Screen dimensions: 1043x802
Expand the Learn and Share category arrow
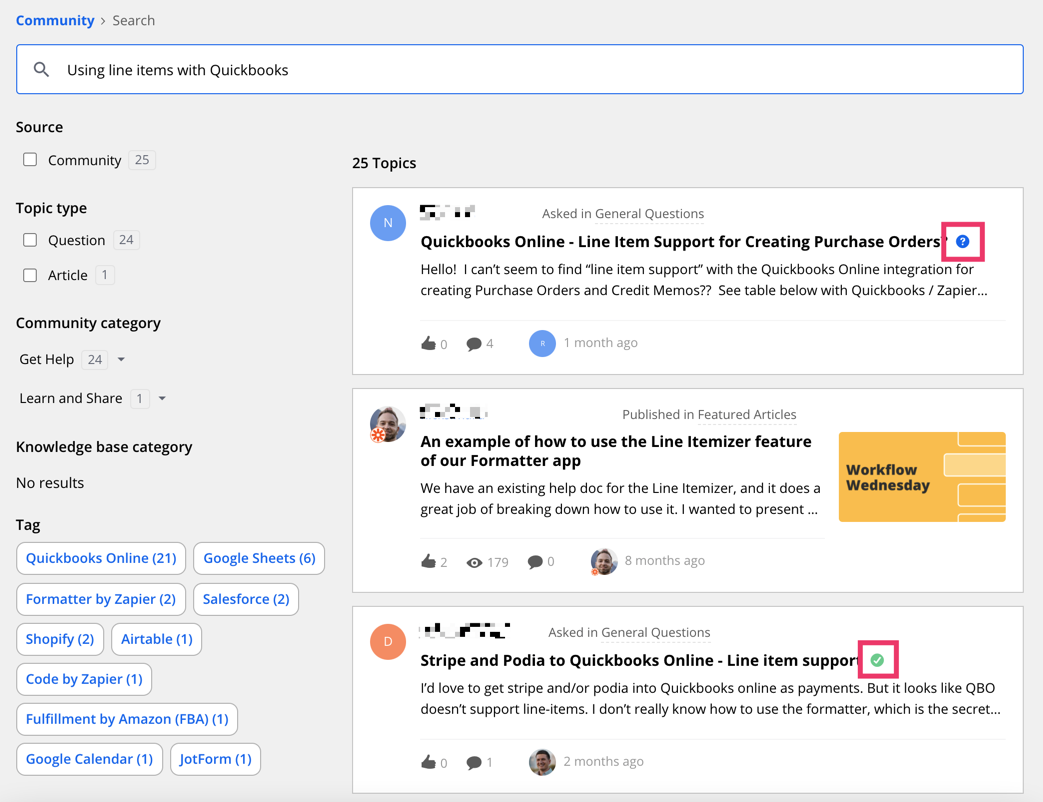coord(162,399)
